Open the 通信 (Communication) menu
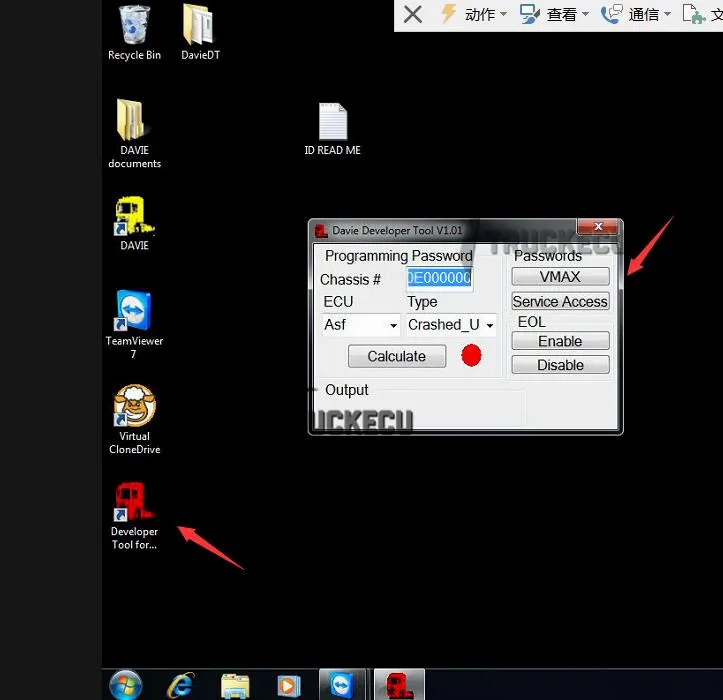This screenshot has width=723, height=700. tap(636, 14)
